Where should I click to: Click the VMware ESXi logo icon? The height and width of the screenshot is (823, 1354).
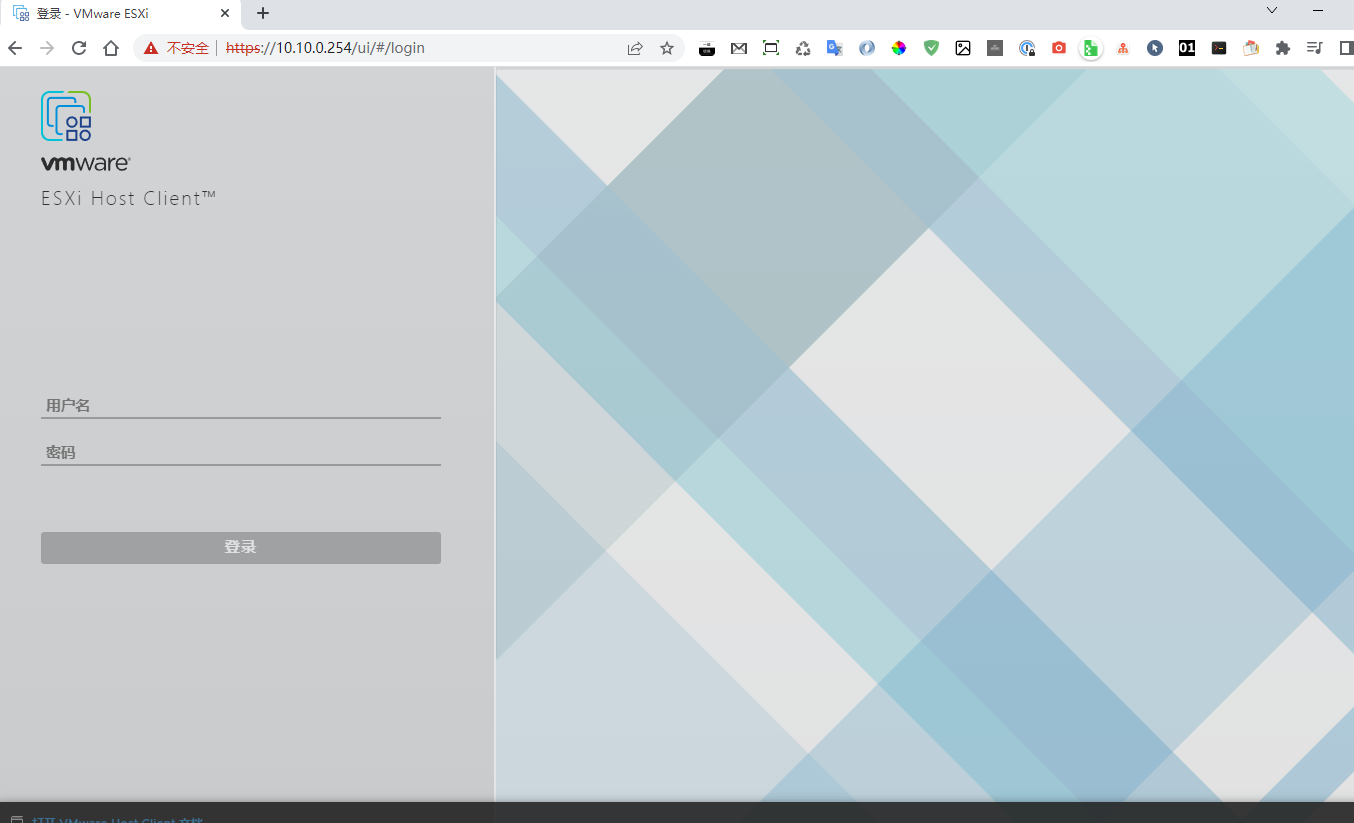66,116
